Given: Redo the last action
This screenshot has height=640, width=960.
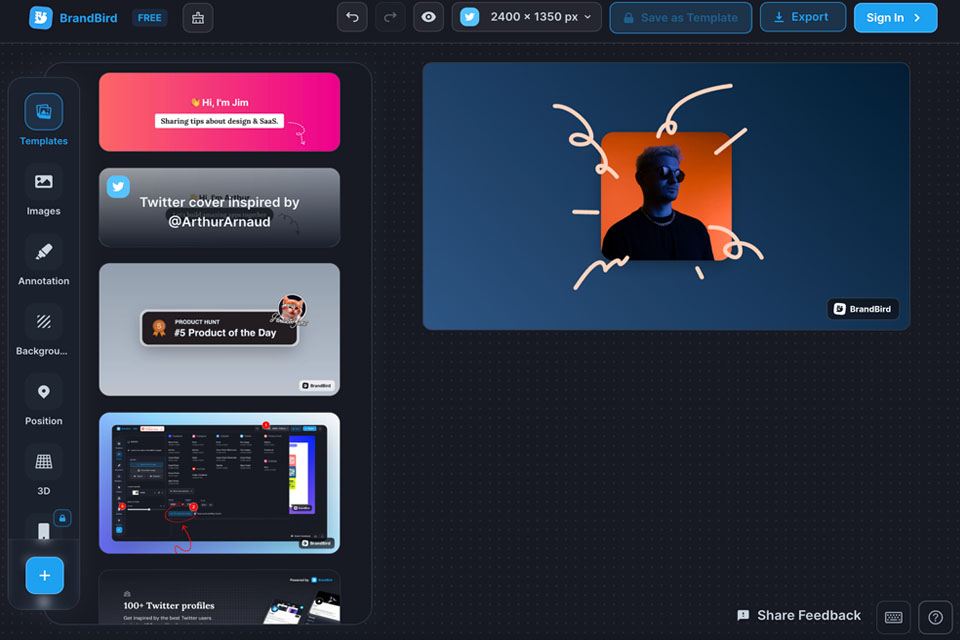Looking at the screenshot, I should tap(390, 17).
